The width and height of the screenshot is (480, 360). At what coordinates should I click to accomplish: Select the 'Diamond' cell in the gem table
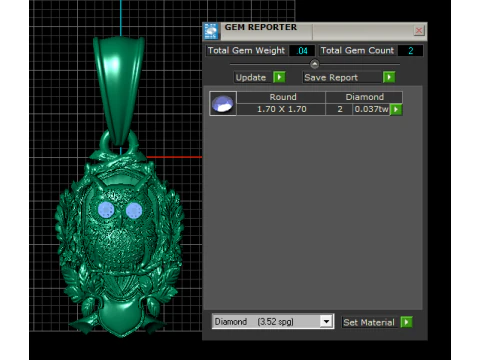pyautogui.click(x=364, y=97)
